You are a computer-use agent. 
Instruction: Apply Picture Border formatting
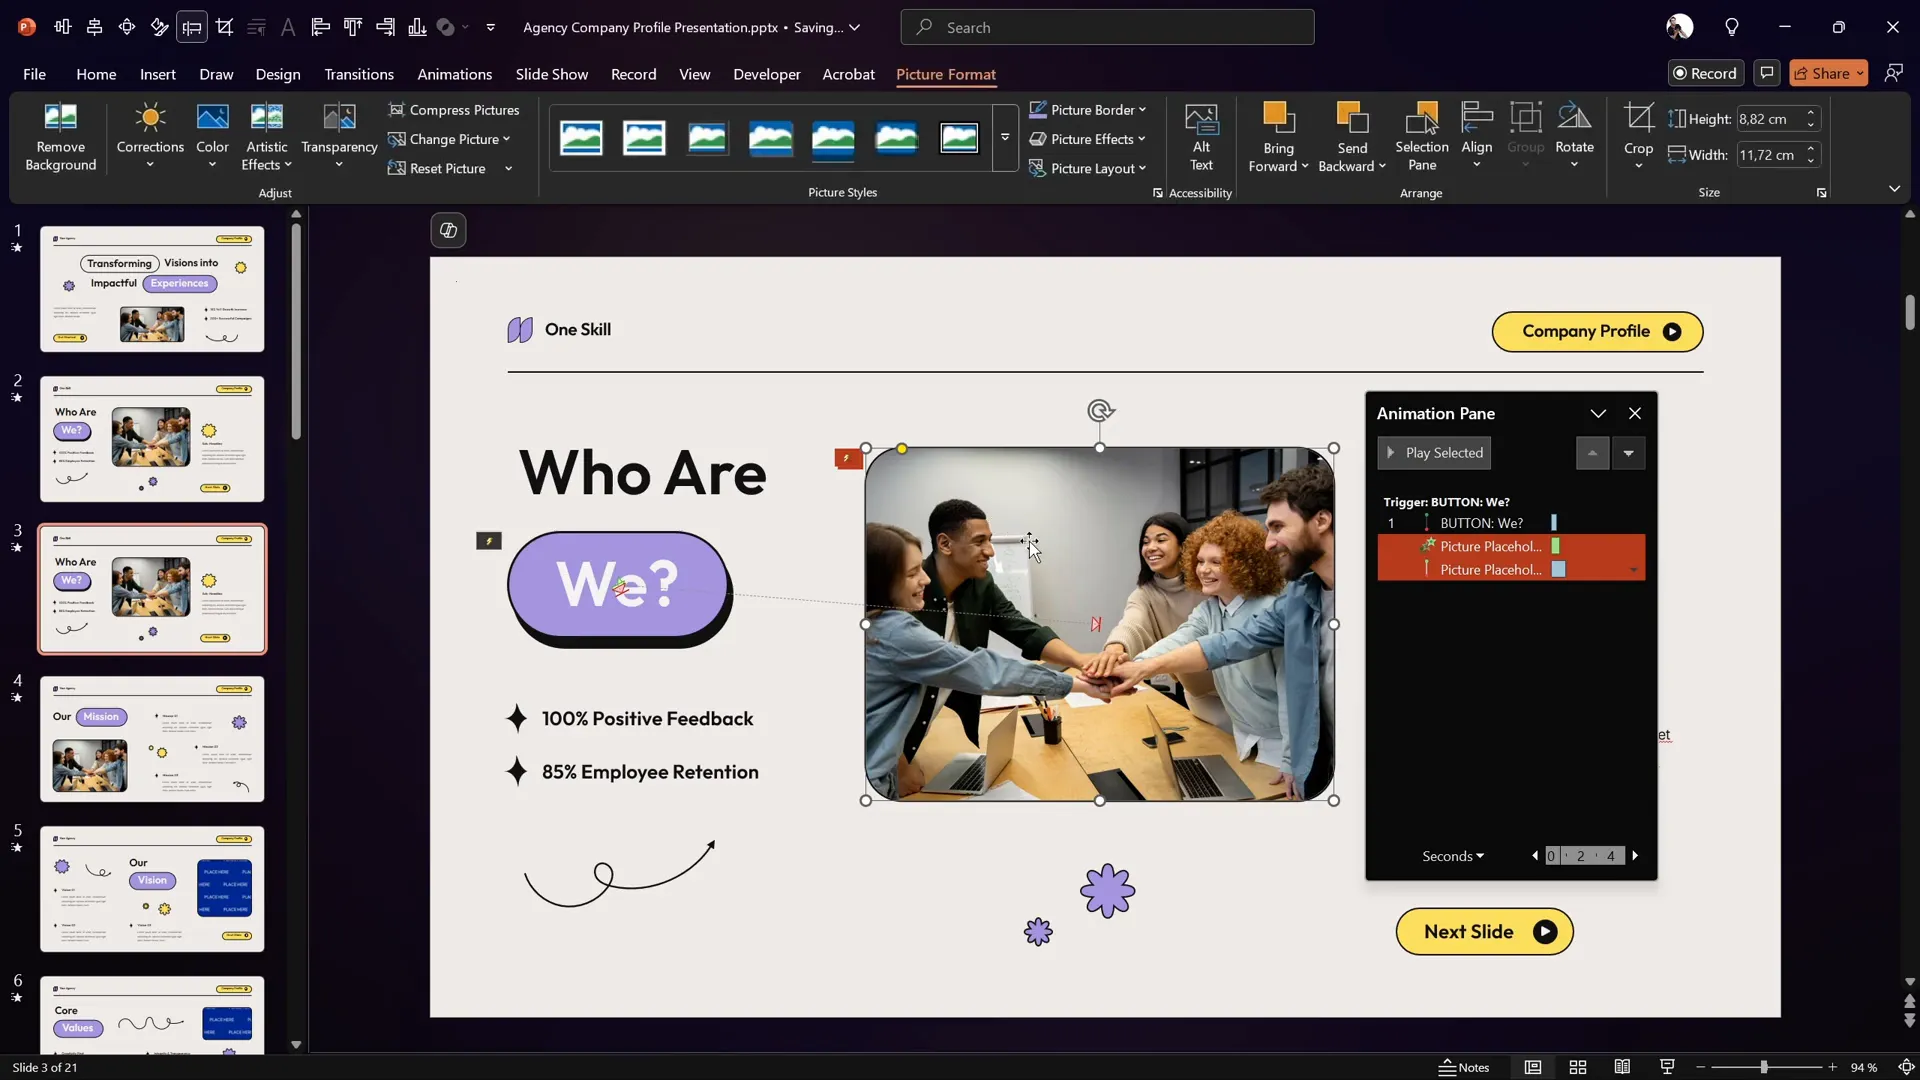[x=1088, y=110]
